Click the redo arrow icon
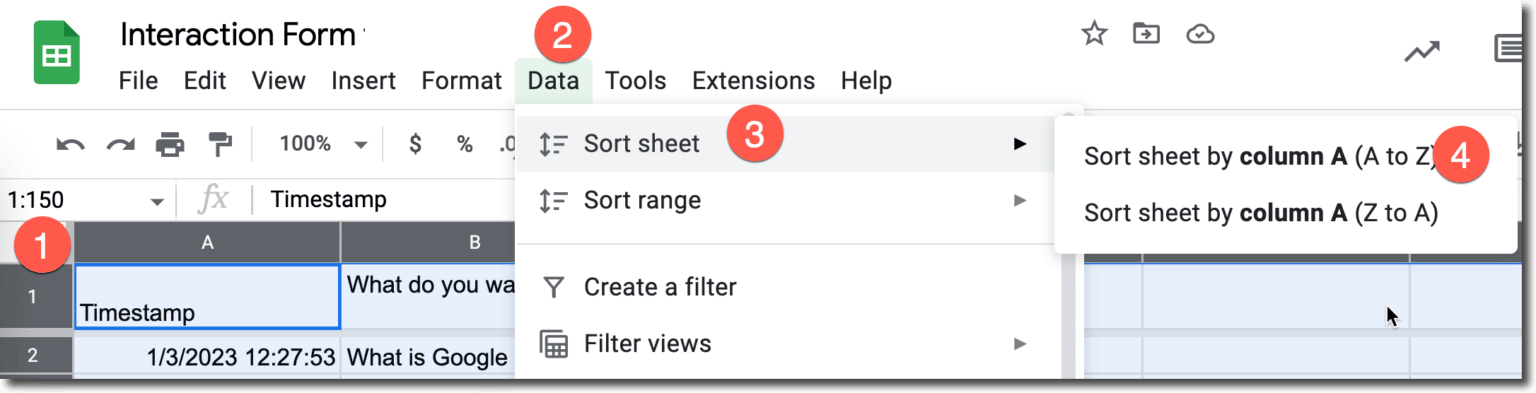Image resolution: width=1536 pixels, height=393 pixels. coord(121,144)
